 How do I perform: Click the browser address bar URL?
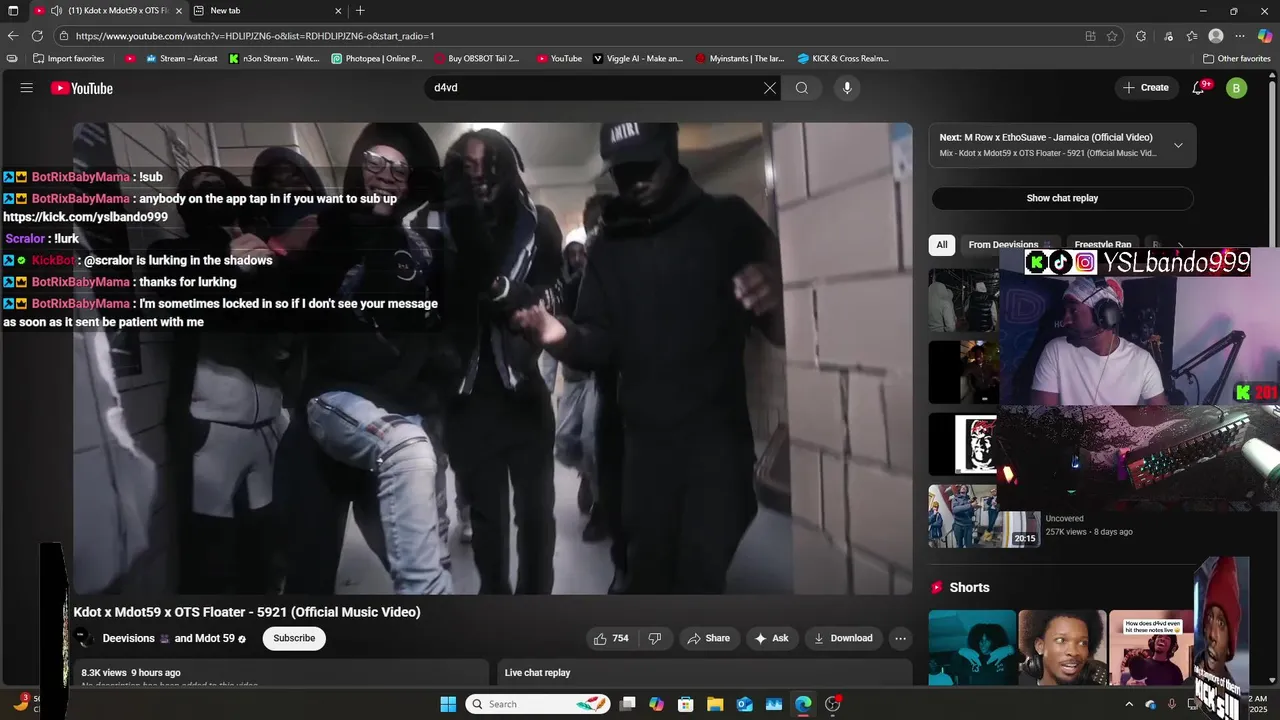(x=255, y=36)
